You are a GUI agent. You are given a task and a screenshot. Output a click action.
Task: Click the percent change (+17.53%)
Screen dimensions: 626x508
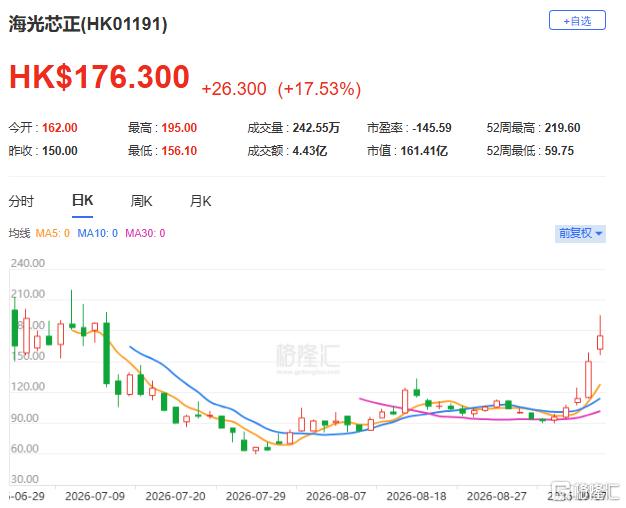[x=319, y=89]
